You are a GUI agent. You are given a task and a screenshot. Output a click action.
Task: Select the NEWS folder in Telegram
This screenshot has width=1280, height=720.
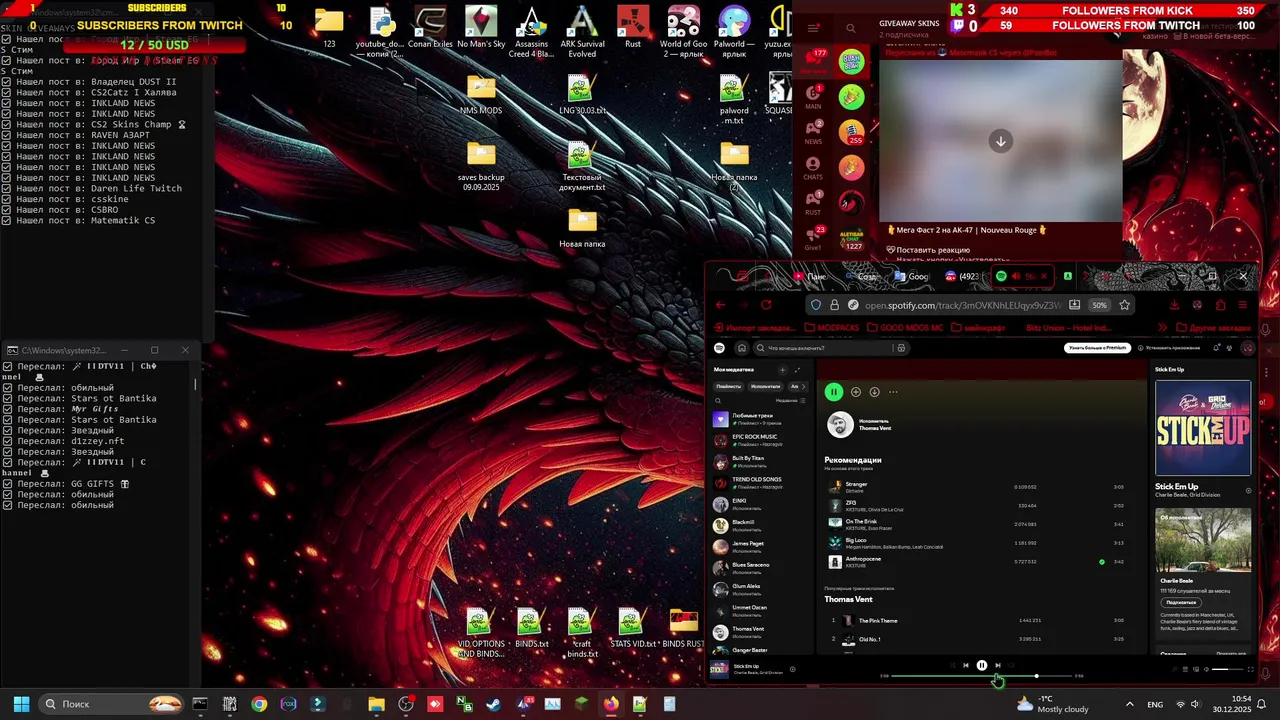pyautogui.click(x=813, y=133)
